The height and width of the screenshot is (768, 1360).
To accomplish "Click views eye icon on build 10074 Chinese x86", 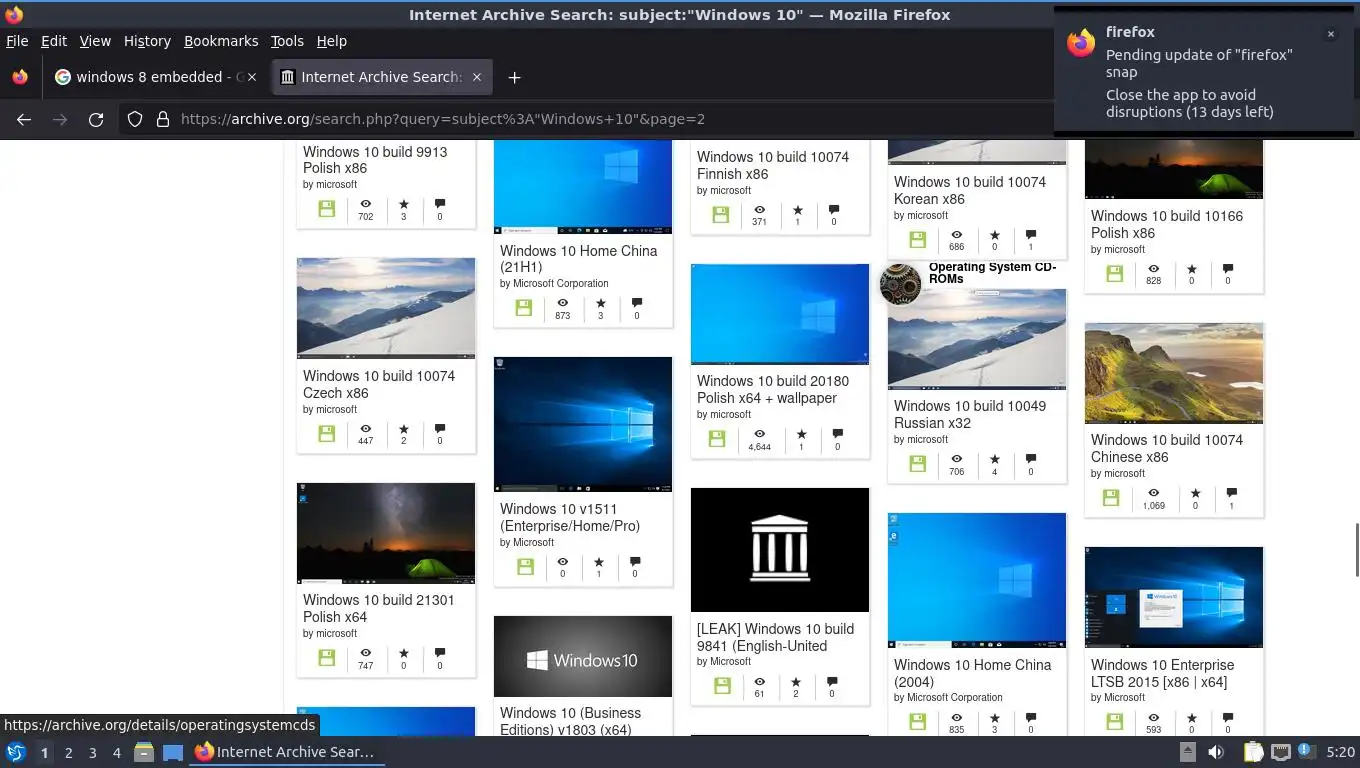I will (x=1153, y=493).
